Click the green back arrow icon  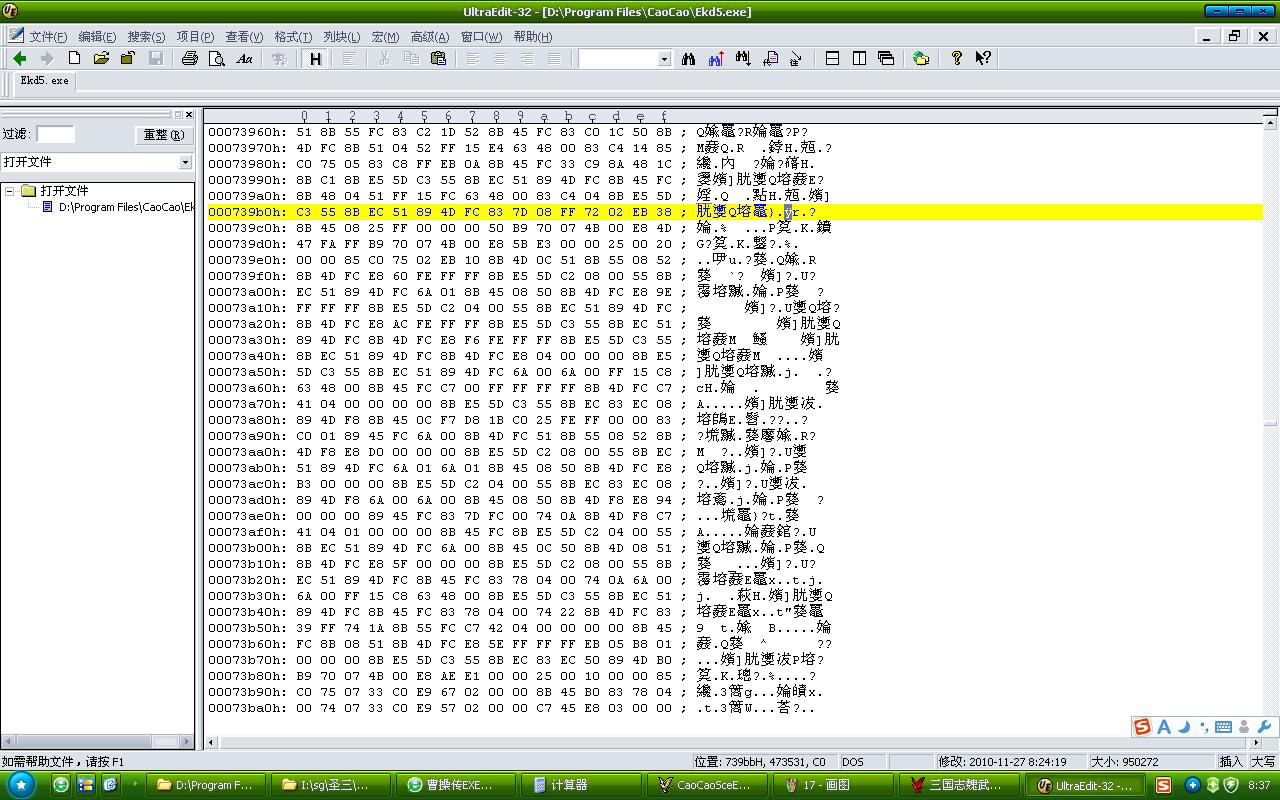pos(19,59)
